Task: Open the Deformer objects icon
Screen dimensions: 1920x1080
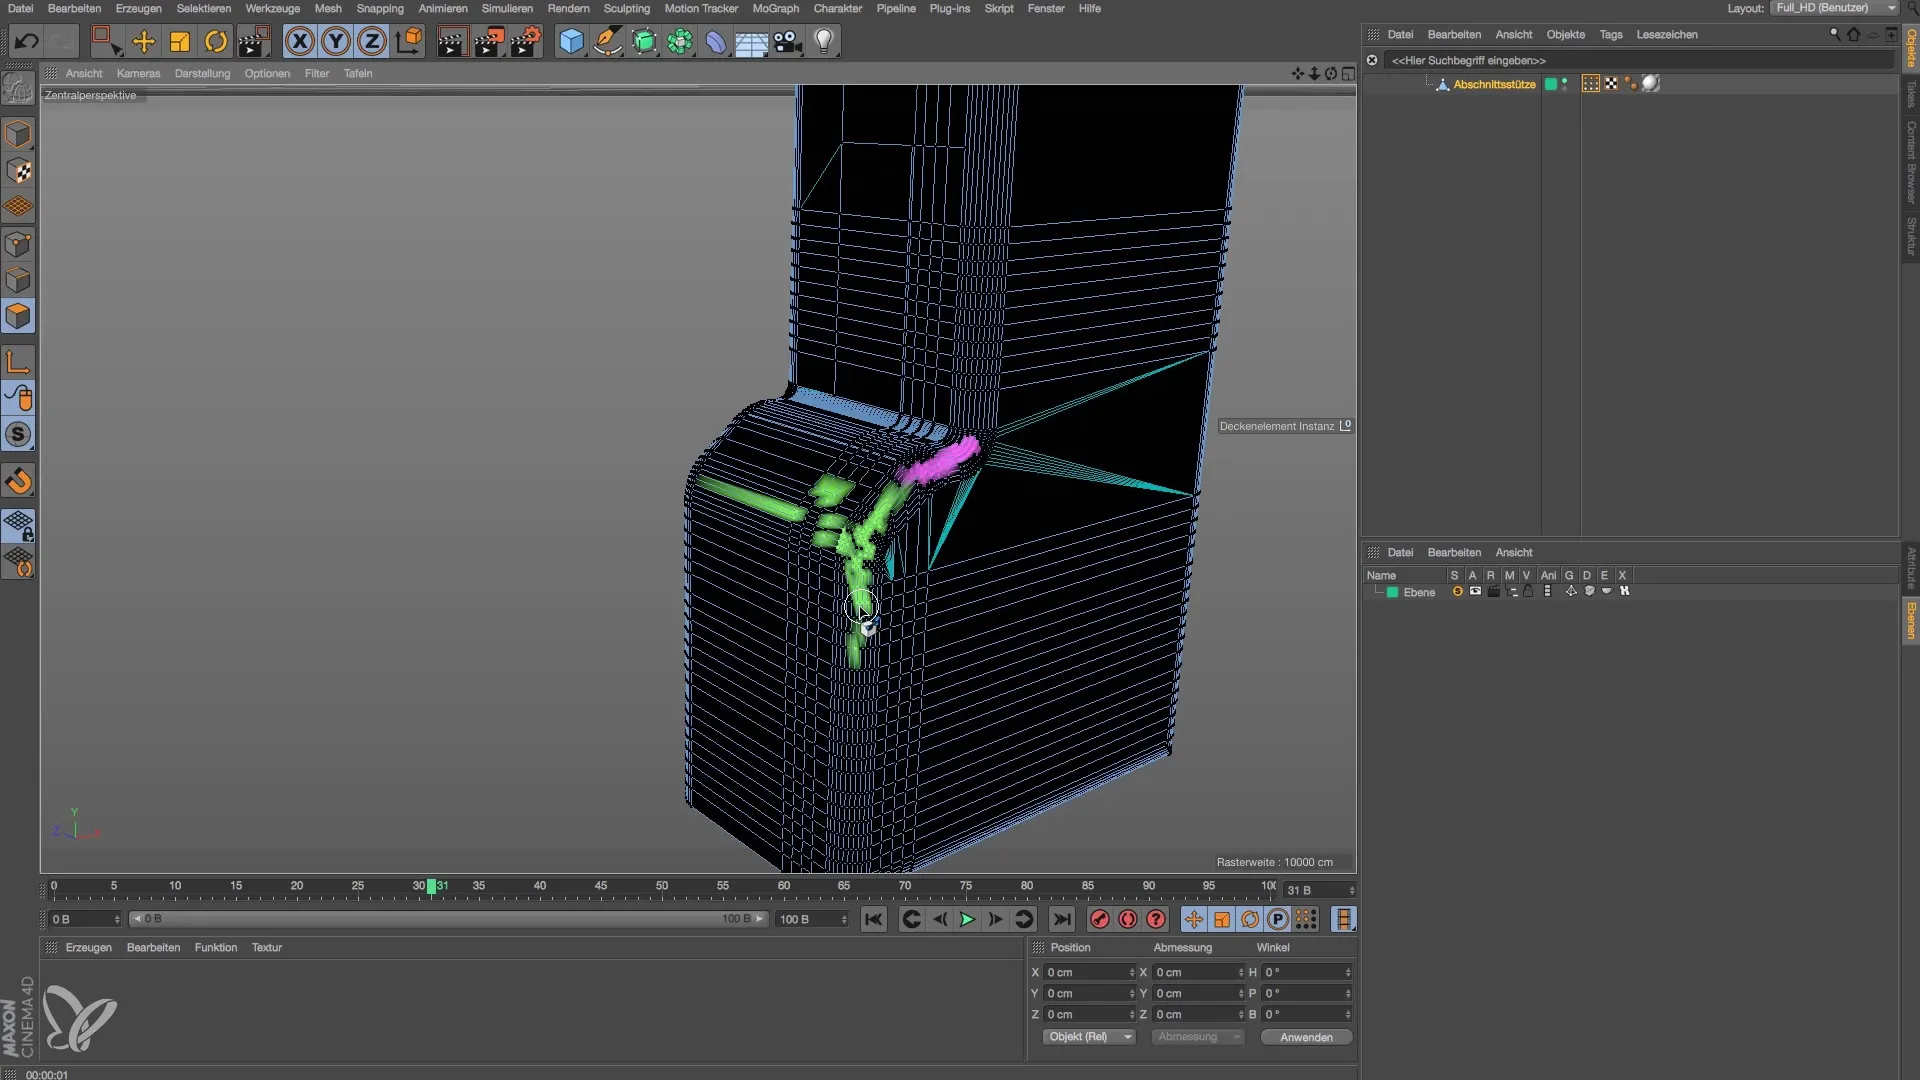Action: pyautogui.click(x=716, y=41)
